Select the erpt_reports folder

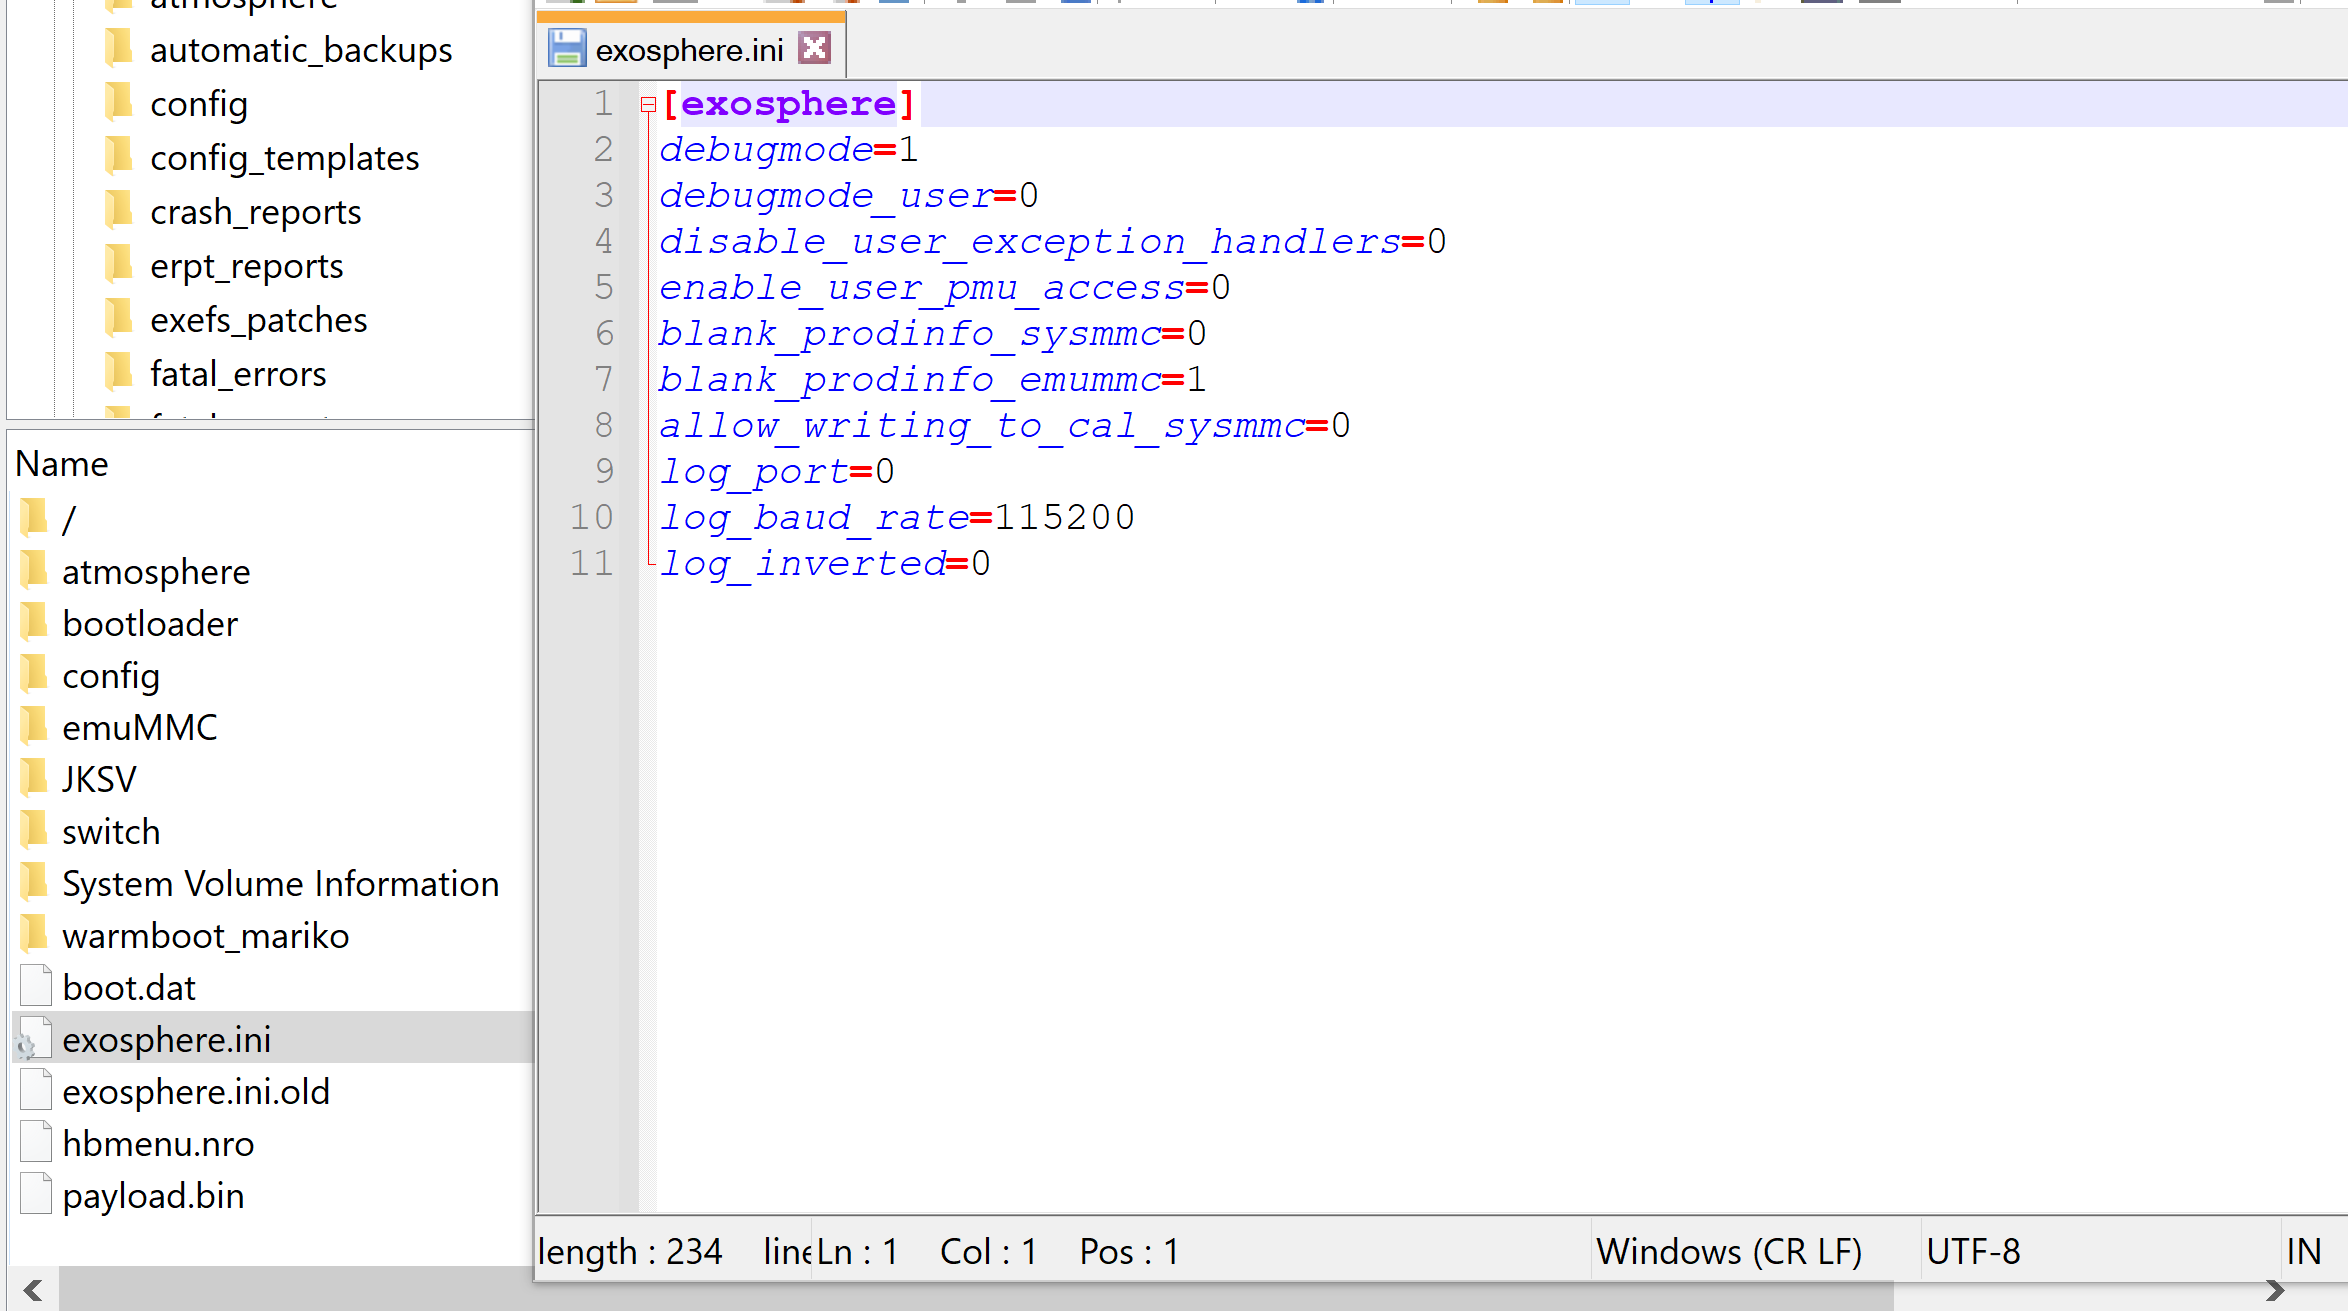coord(246,266)
